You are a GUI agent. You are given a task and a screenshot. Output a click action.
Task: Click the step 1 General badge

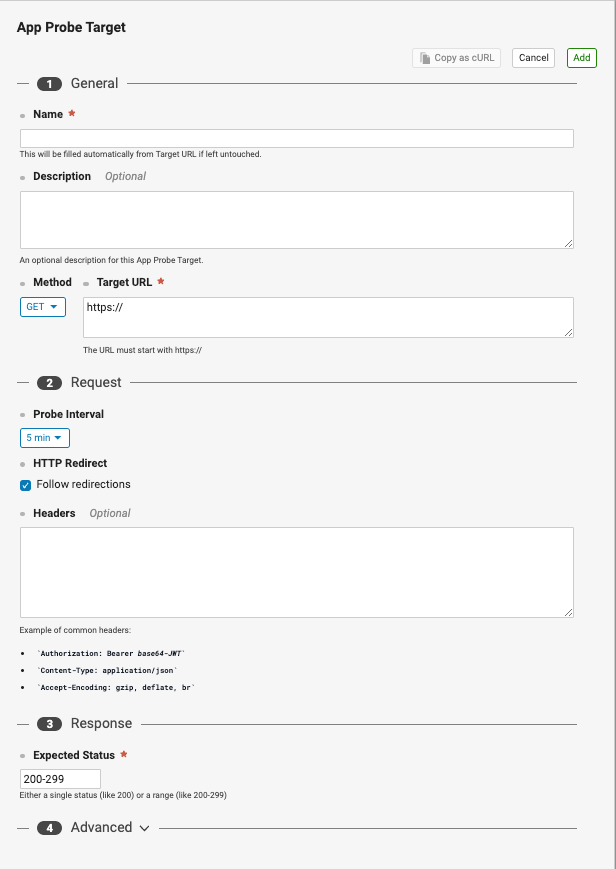pos(49,84)
